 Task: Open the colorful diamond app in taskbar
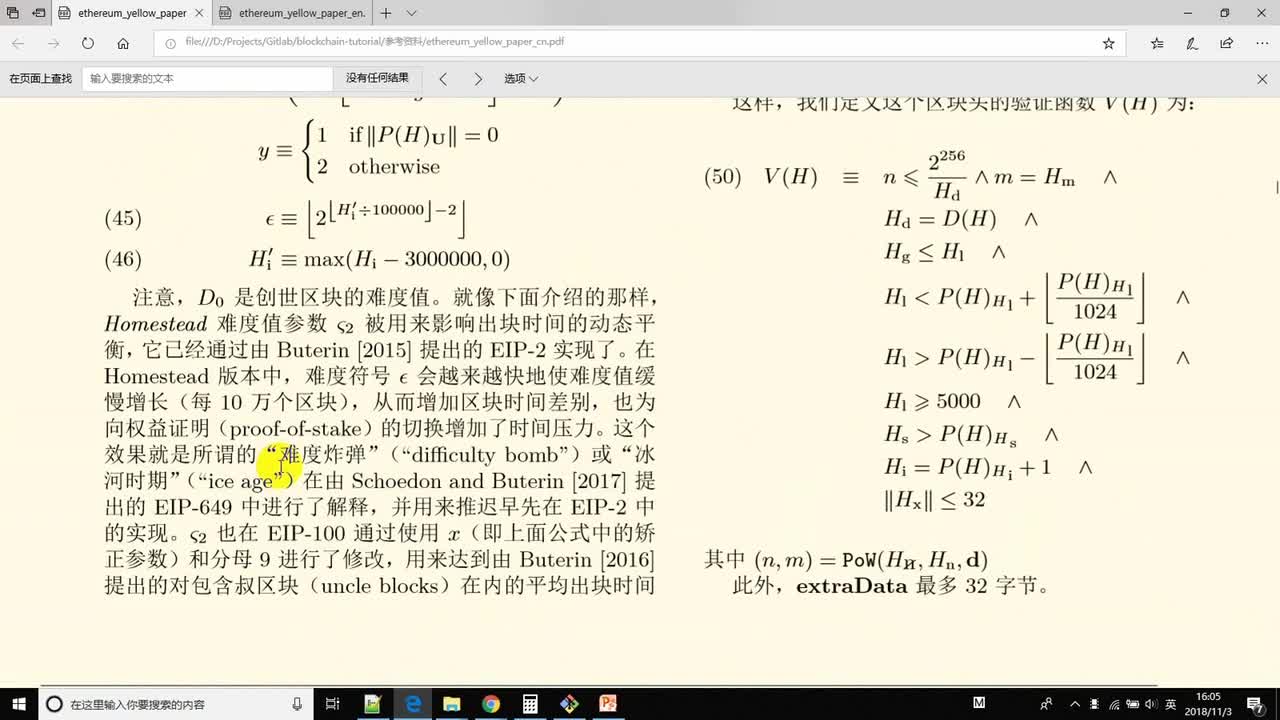coord(569,704)
